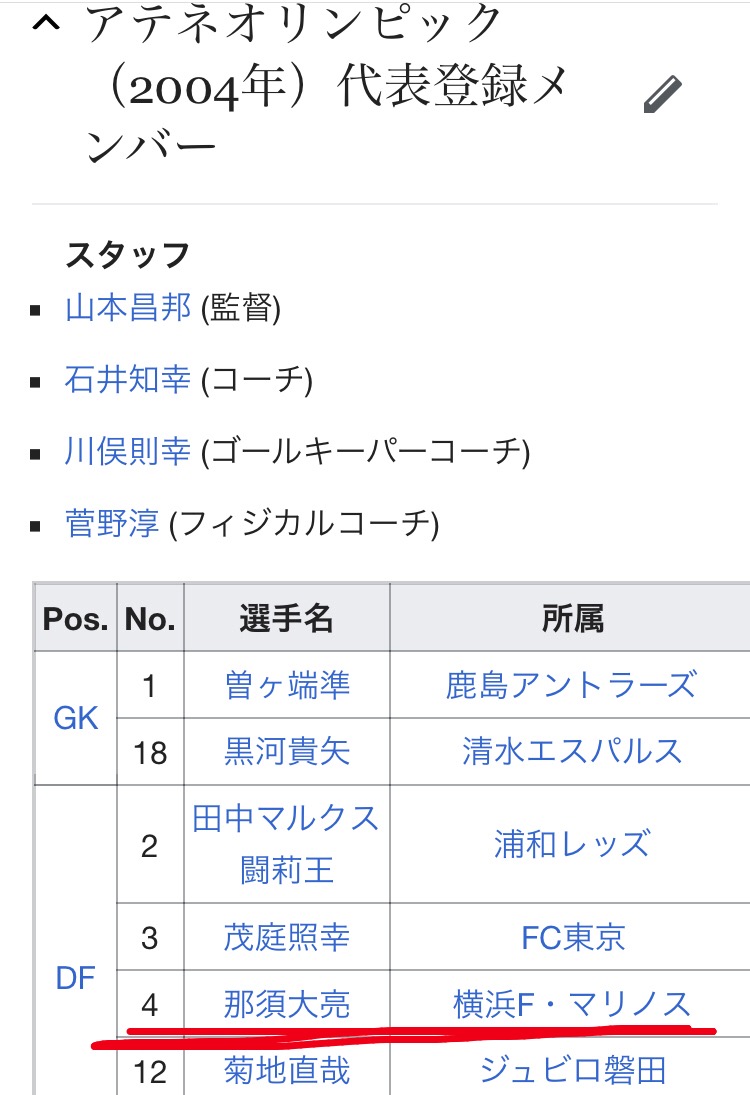Open the 鹿島アントラーズ club link
The image size is (750, 1095).
[x=571, y=685]
